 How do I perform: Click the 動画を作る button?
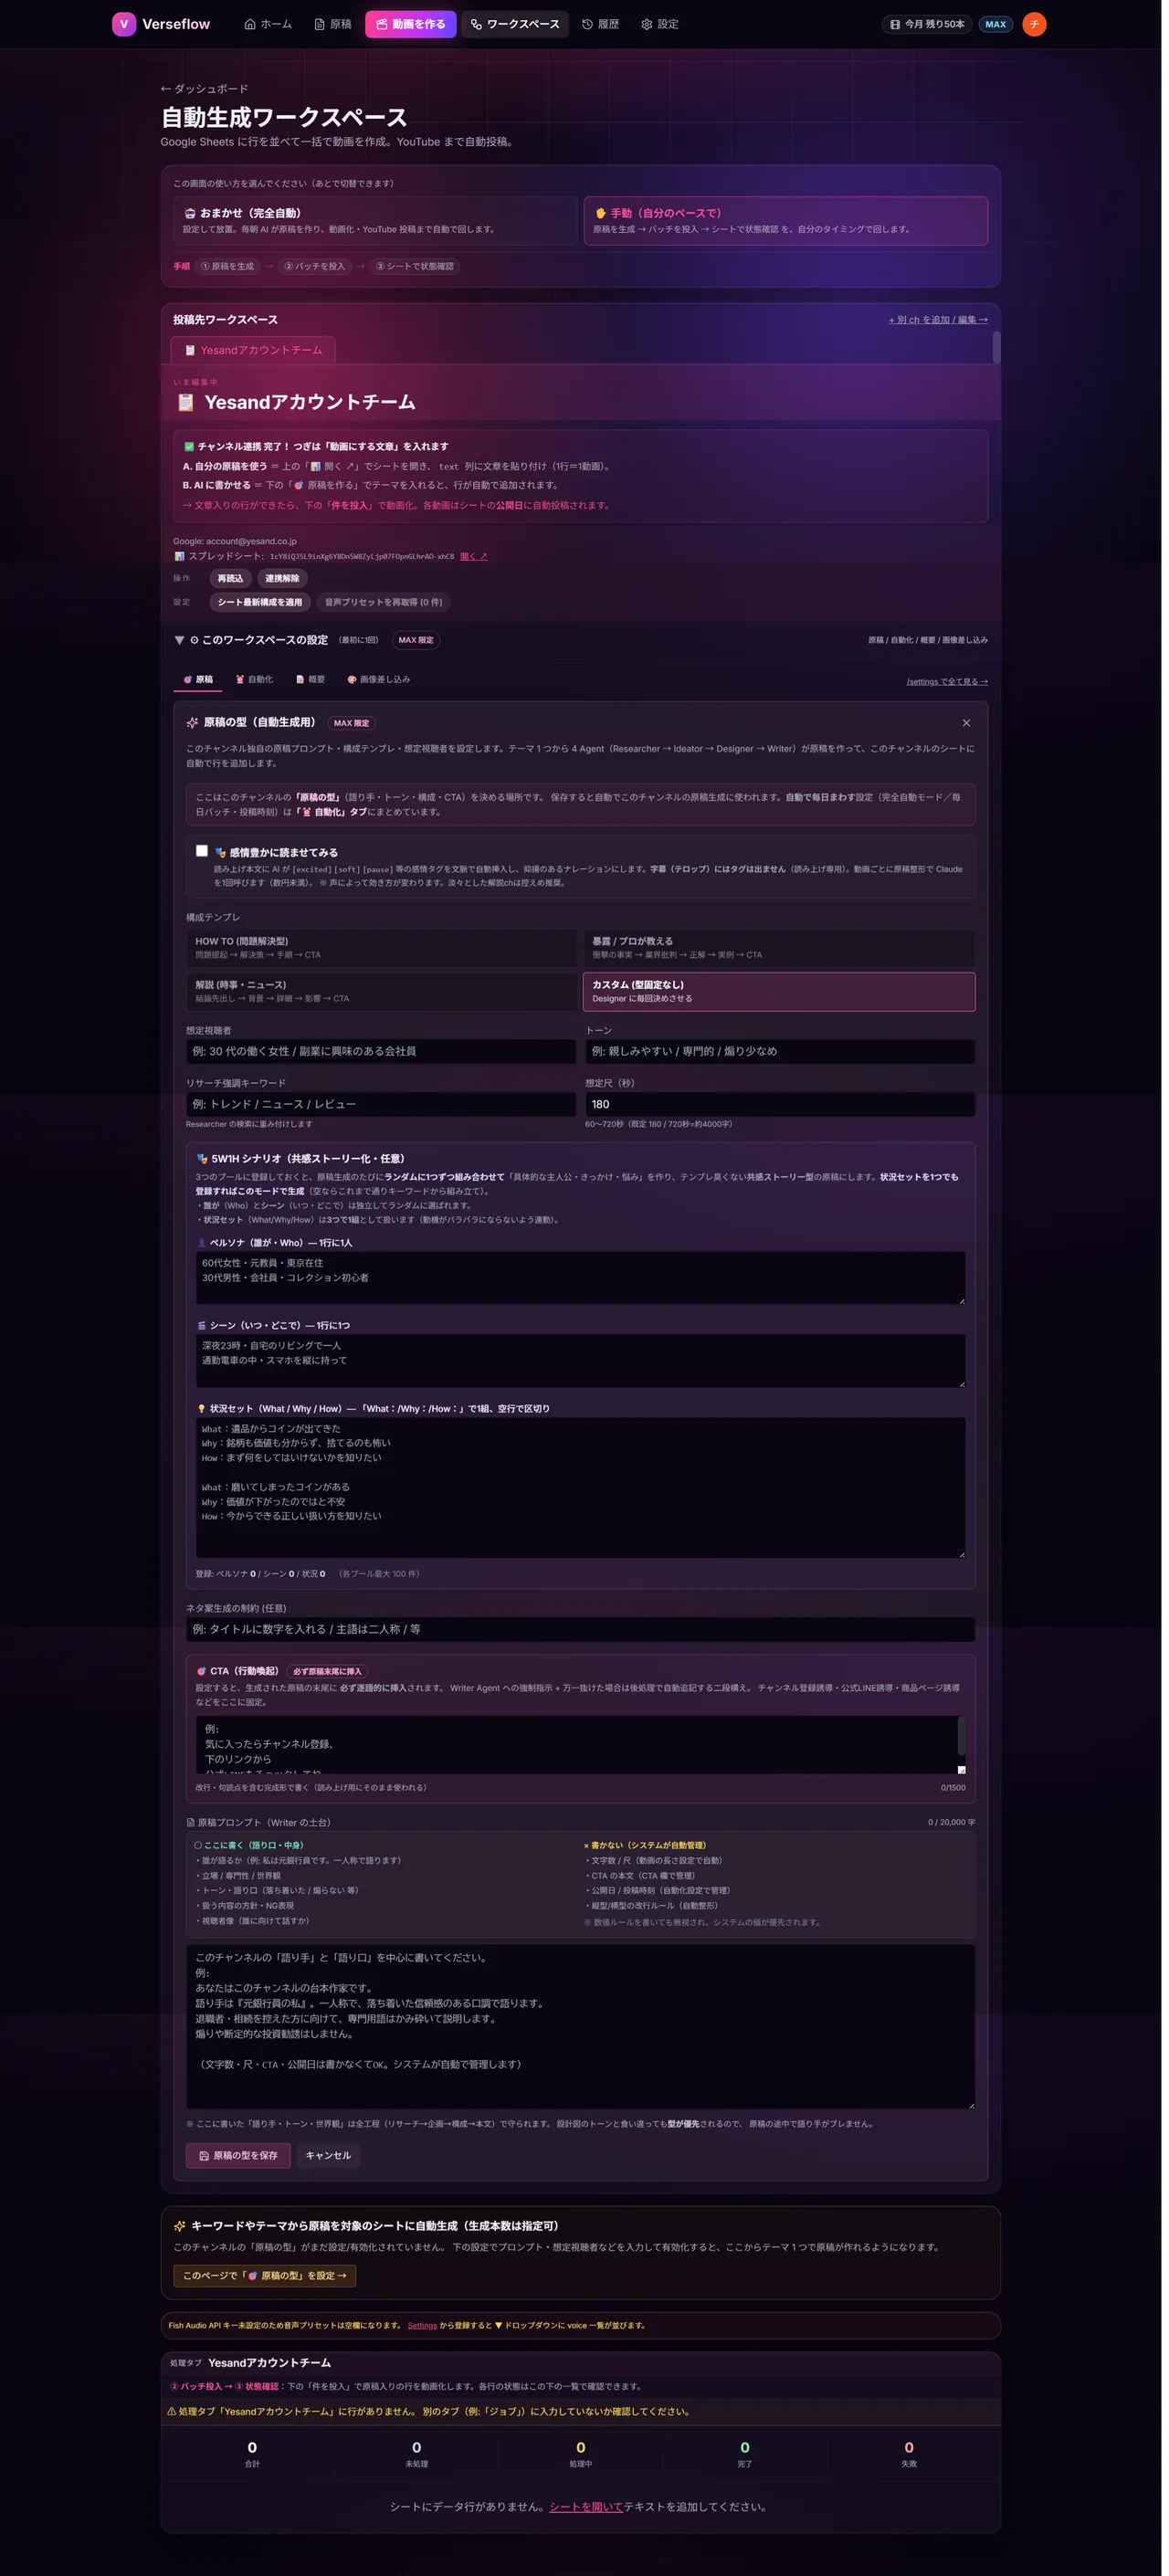click(x=411, y=24)
